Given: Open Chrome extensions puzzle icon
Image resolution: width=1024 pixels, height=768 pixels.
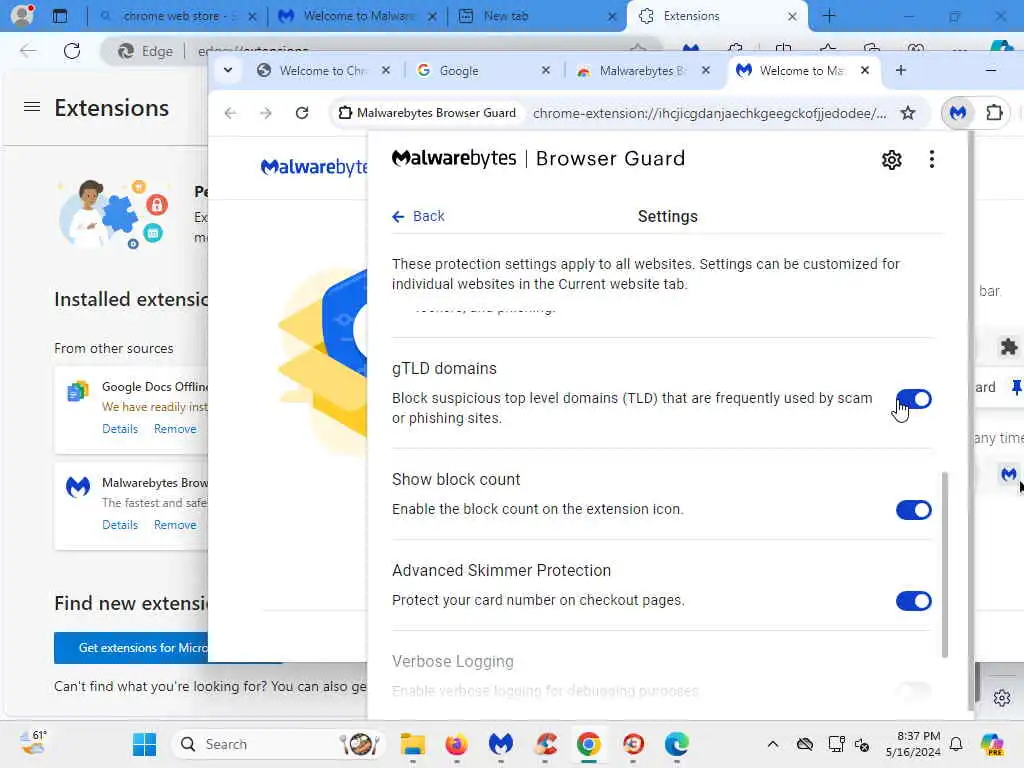Looking at the screenshot, I should 994,113.
